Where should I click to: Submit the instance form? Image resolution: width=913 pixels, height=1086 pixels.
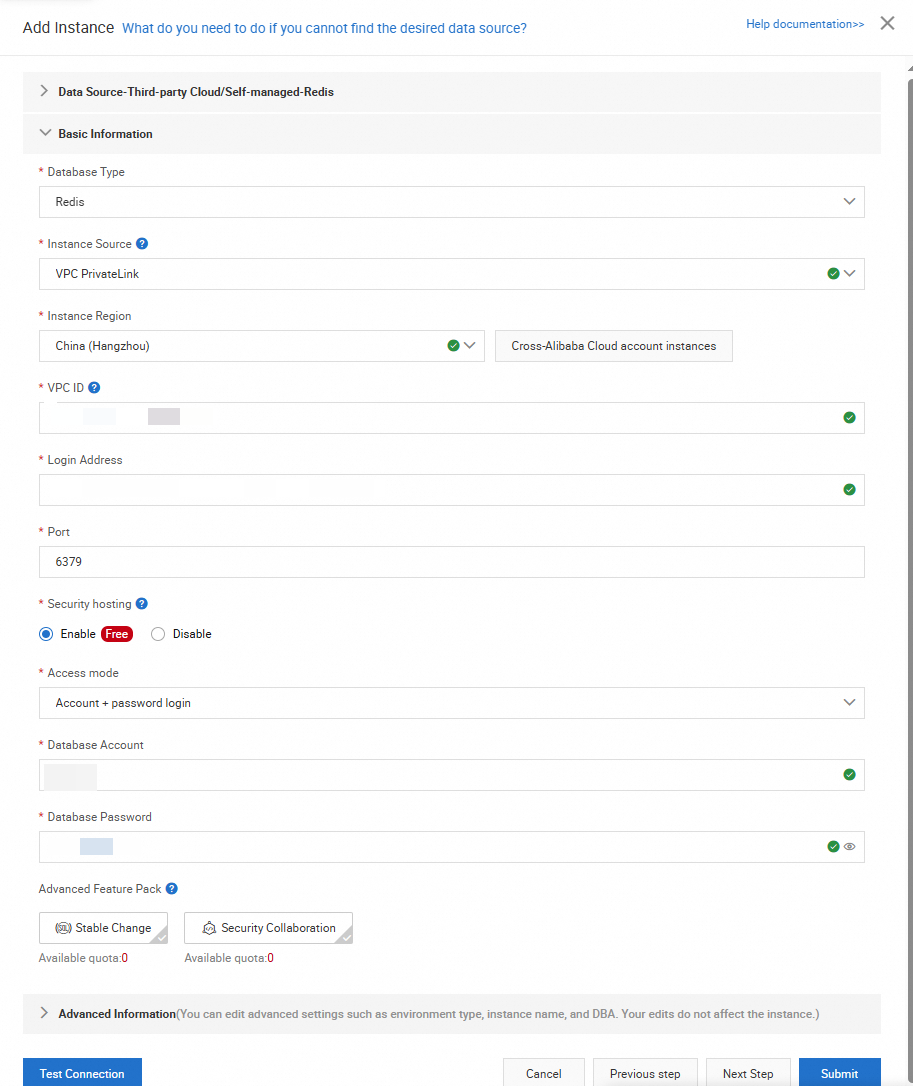[840, 1074]
